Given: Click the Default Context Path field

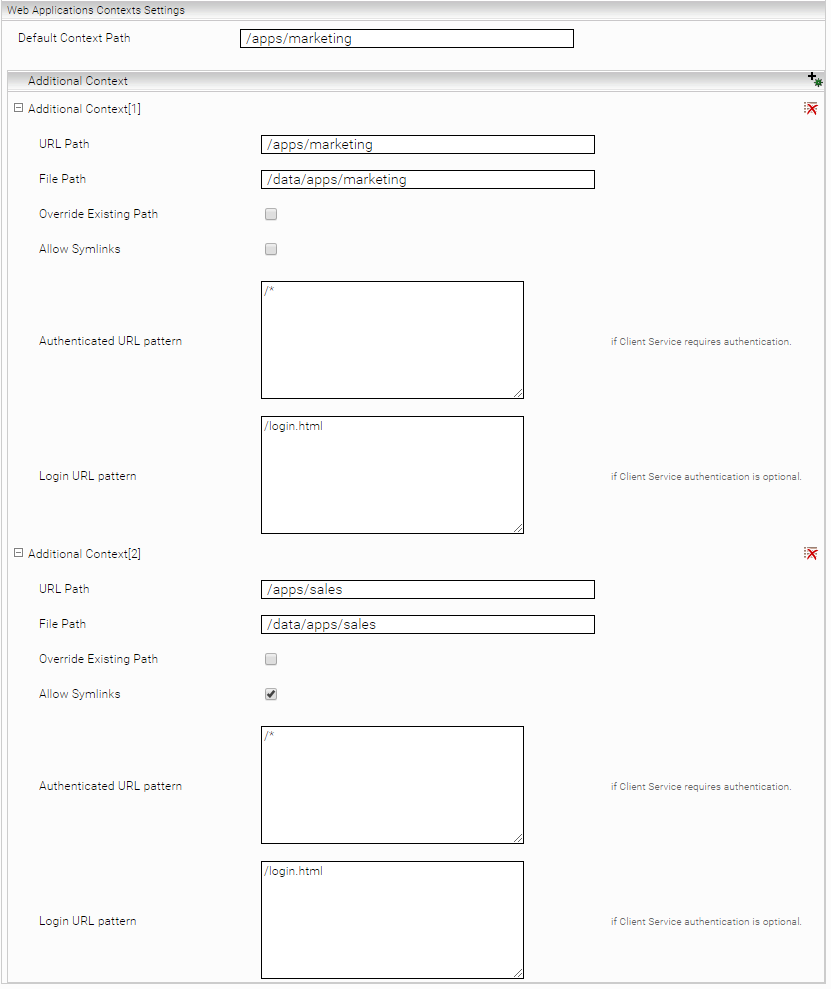Looking at the screenshot, I should click(x=407, y=39).
